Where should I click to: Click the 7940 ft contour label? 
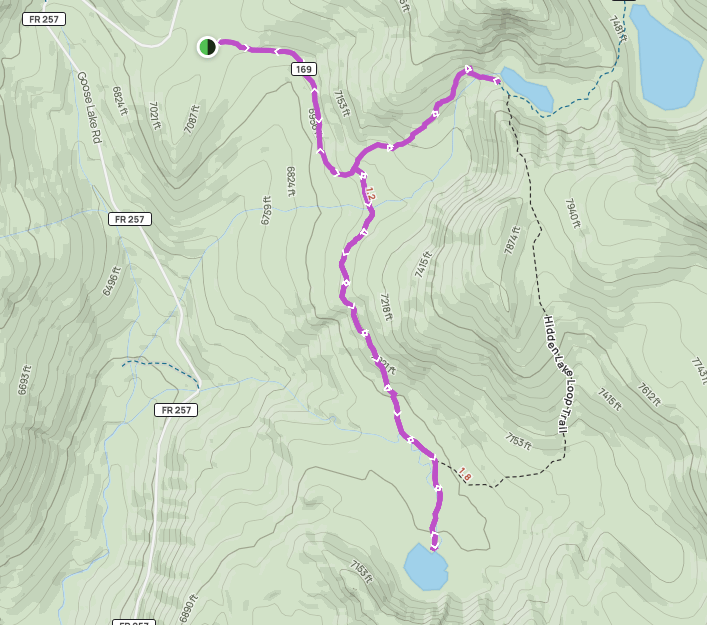pos(572,213)
